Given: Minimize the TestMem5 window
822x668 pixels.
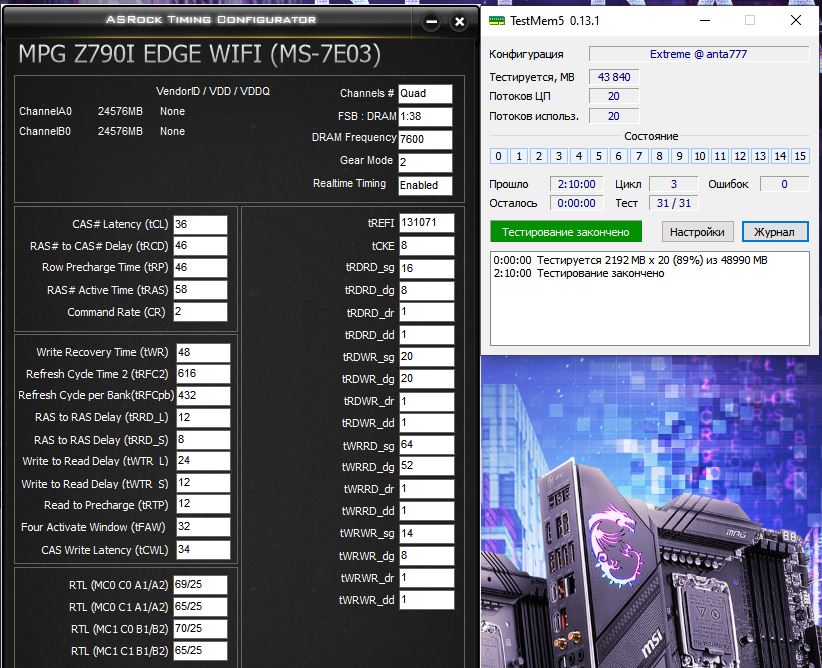Looking at the screenshot, I should pos(705,20).
